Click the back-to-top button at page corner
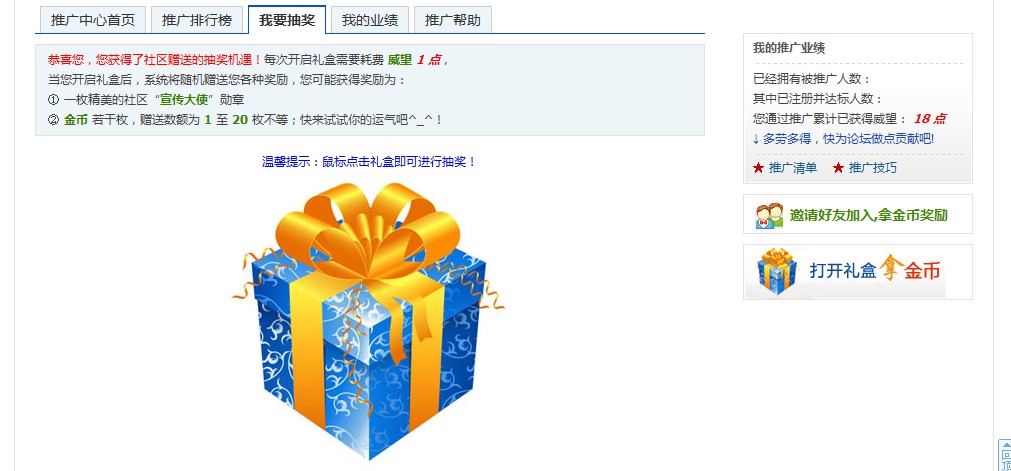Image resolution: width=1011 pixels, height=471 pixels. [x=1005, y=456]
